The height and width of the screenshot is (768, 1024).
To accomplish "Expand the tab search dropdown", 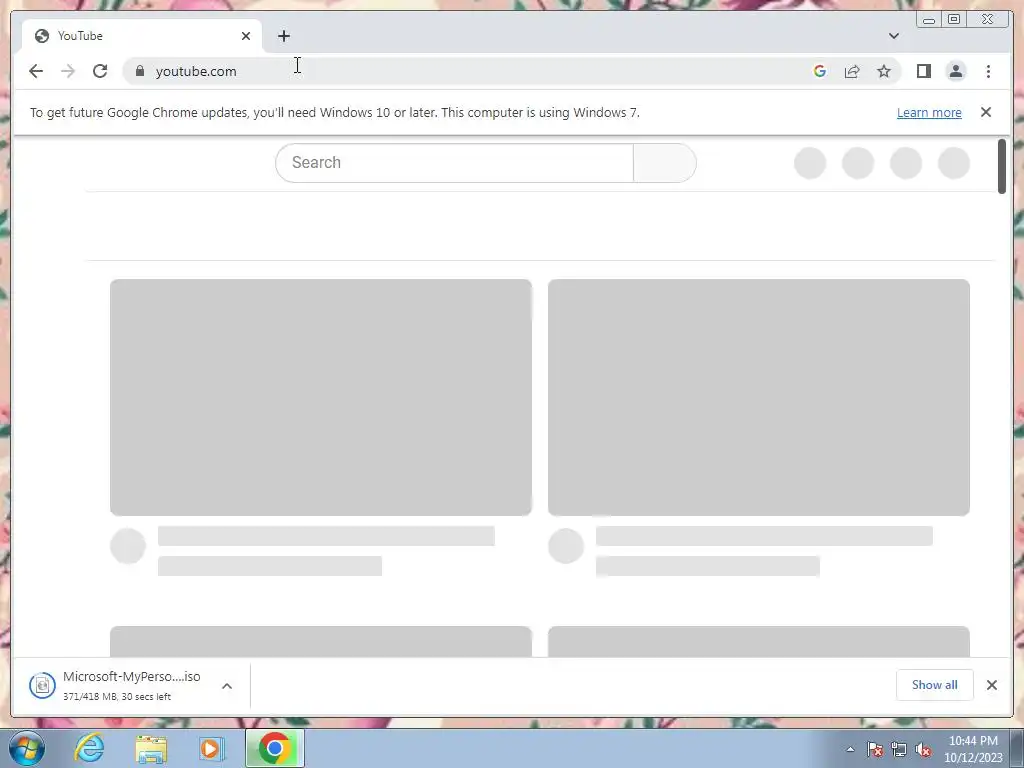I will click(893, 36).
